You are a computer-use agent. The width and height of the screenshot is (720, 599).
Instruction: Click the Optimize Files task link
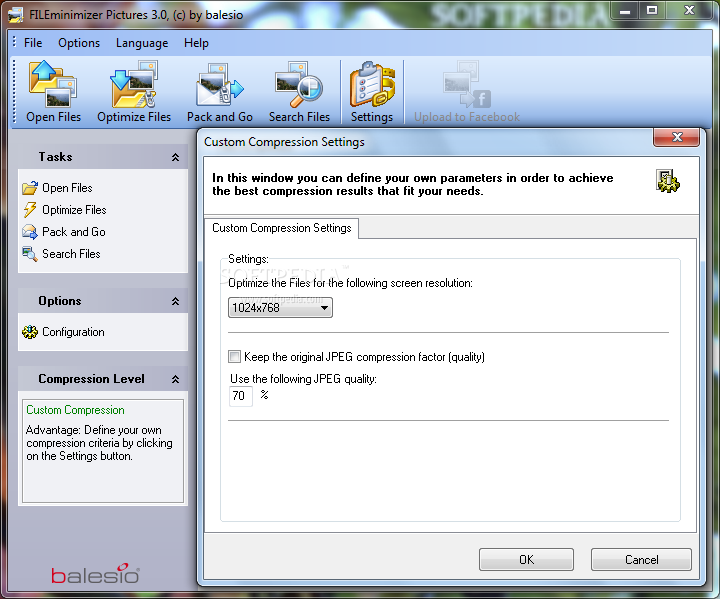tap(74, 210)
